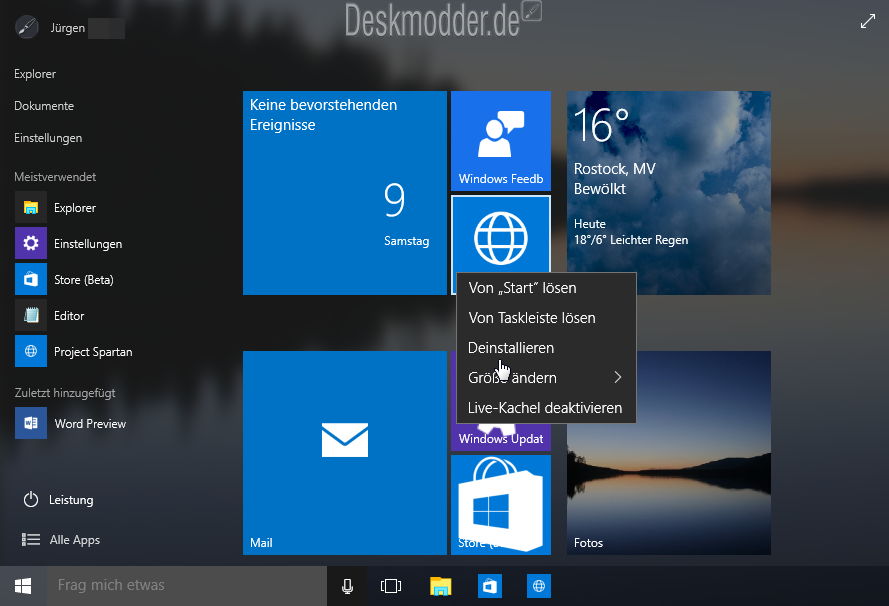
Task: Open Einstellungen gear icon in Meistverwendet
Action: (x=31, y=243)
